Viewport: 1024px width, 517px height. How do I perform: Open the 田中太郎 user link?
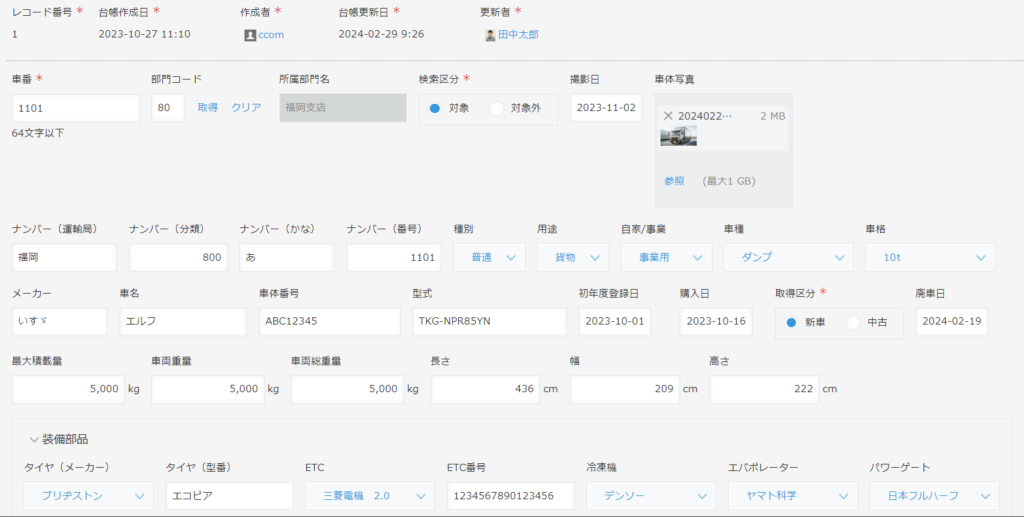point(518,35)
